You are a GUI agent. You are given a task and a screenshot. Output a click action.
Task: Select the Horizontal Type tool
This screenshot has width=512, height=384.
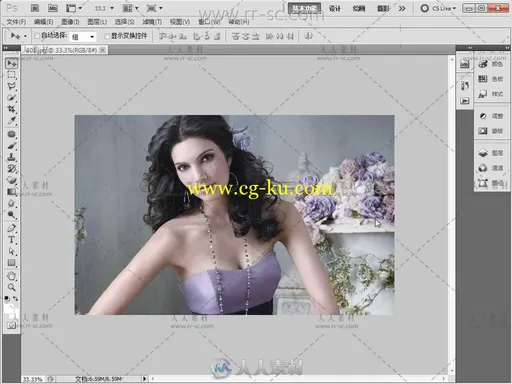[12, 240]
